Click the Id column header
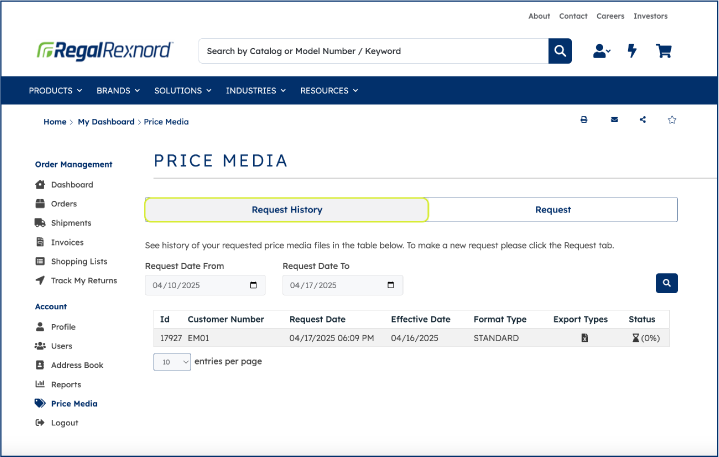This screenshot has height=457, width=719. [x=165, y=319]
